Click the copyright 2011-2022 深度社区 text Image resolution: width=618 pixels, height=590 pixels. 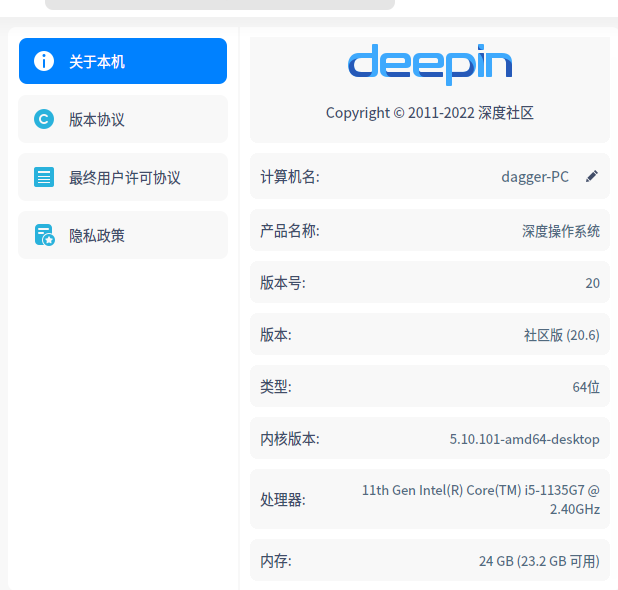click(x=430, y=113)
